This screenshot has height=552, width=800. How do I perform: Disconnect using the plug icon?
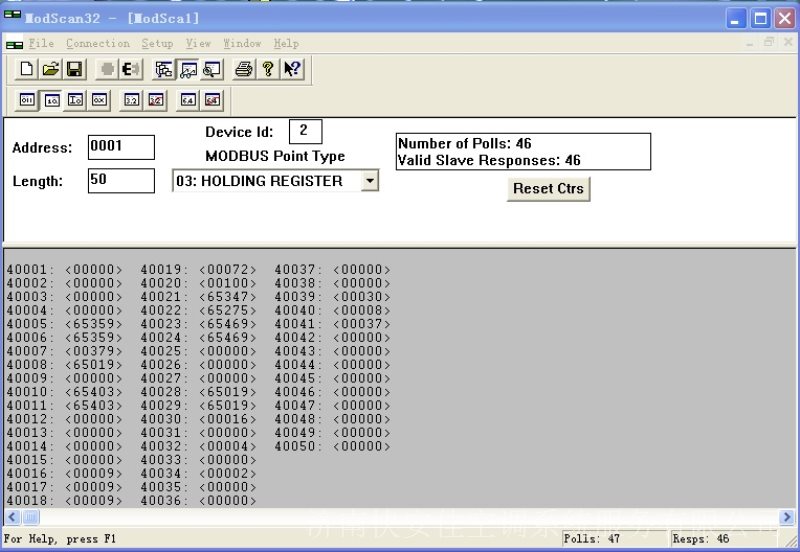point(131,69)
